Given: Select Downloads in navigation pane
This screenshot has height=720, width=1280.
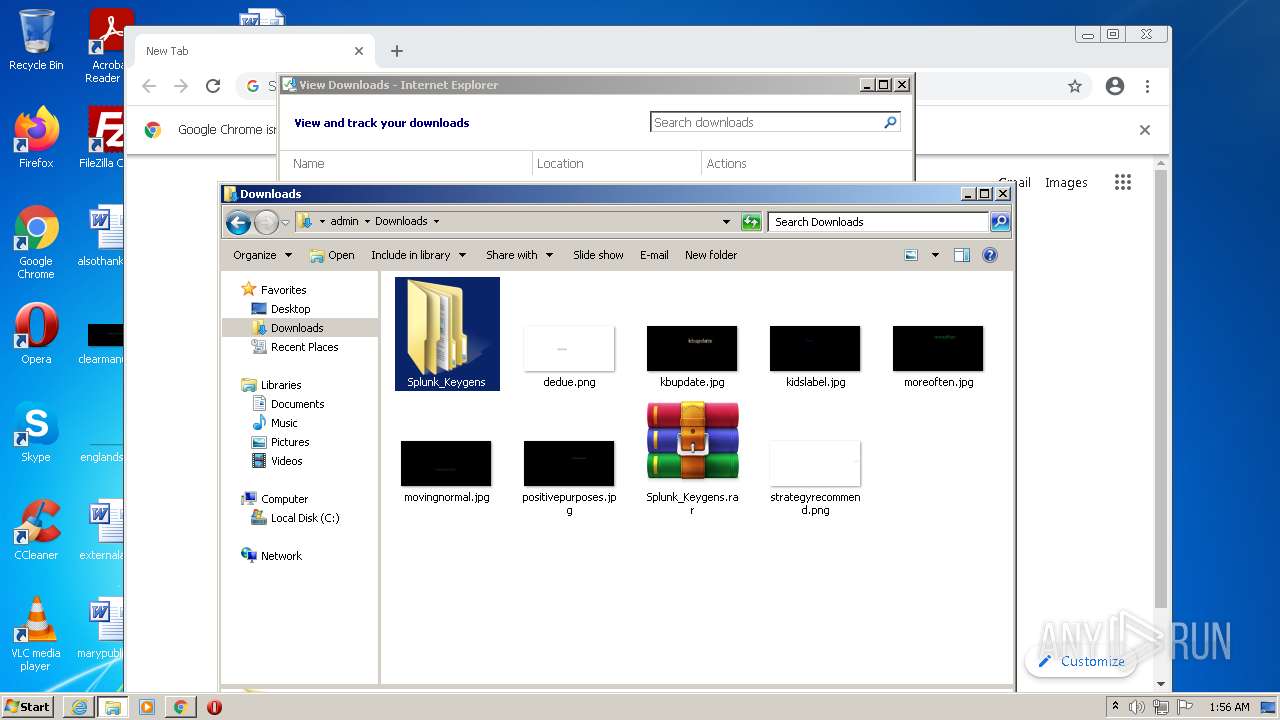Looking at the screenshot, I should click(297, 328).
